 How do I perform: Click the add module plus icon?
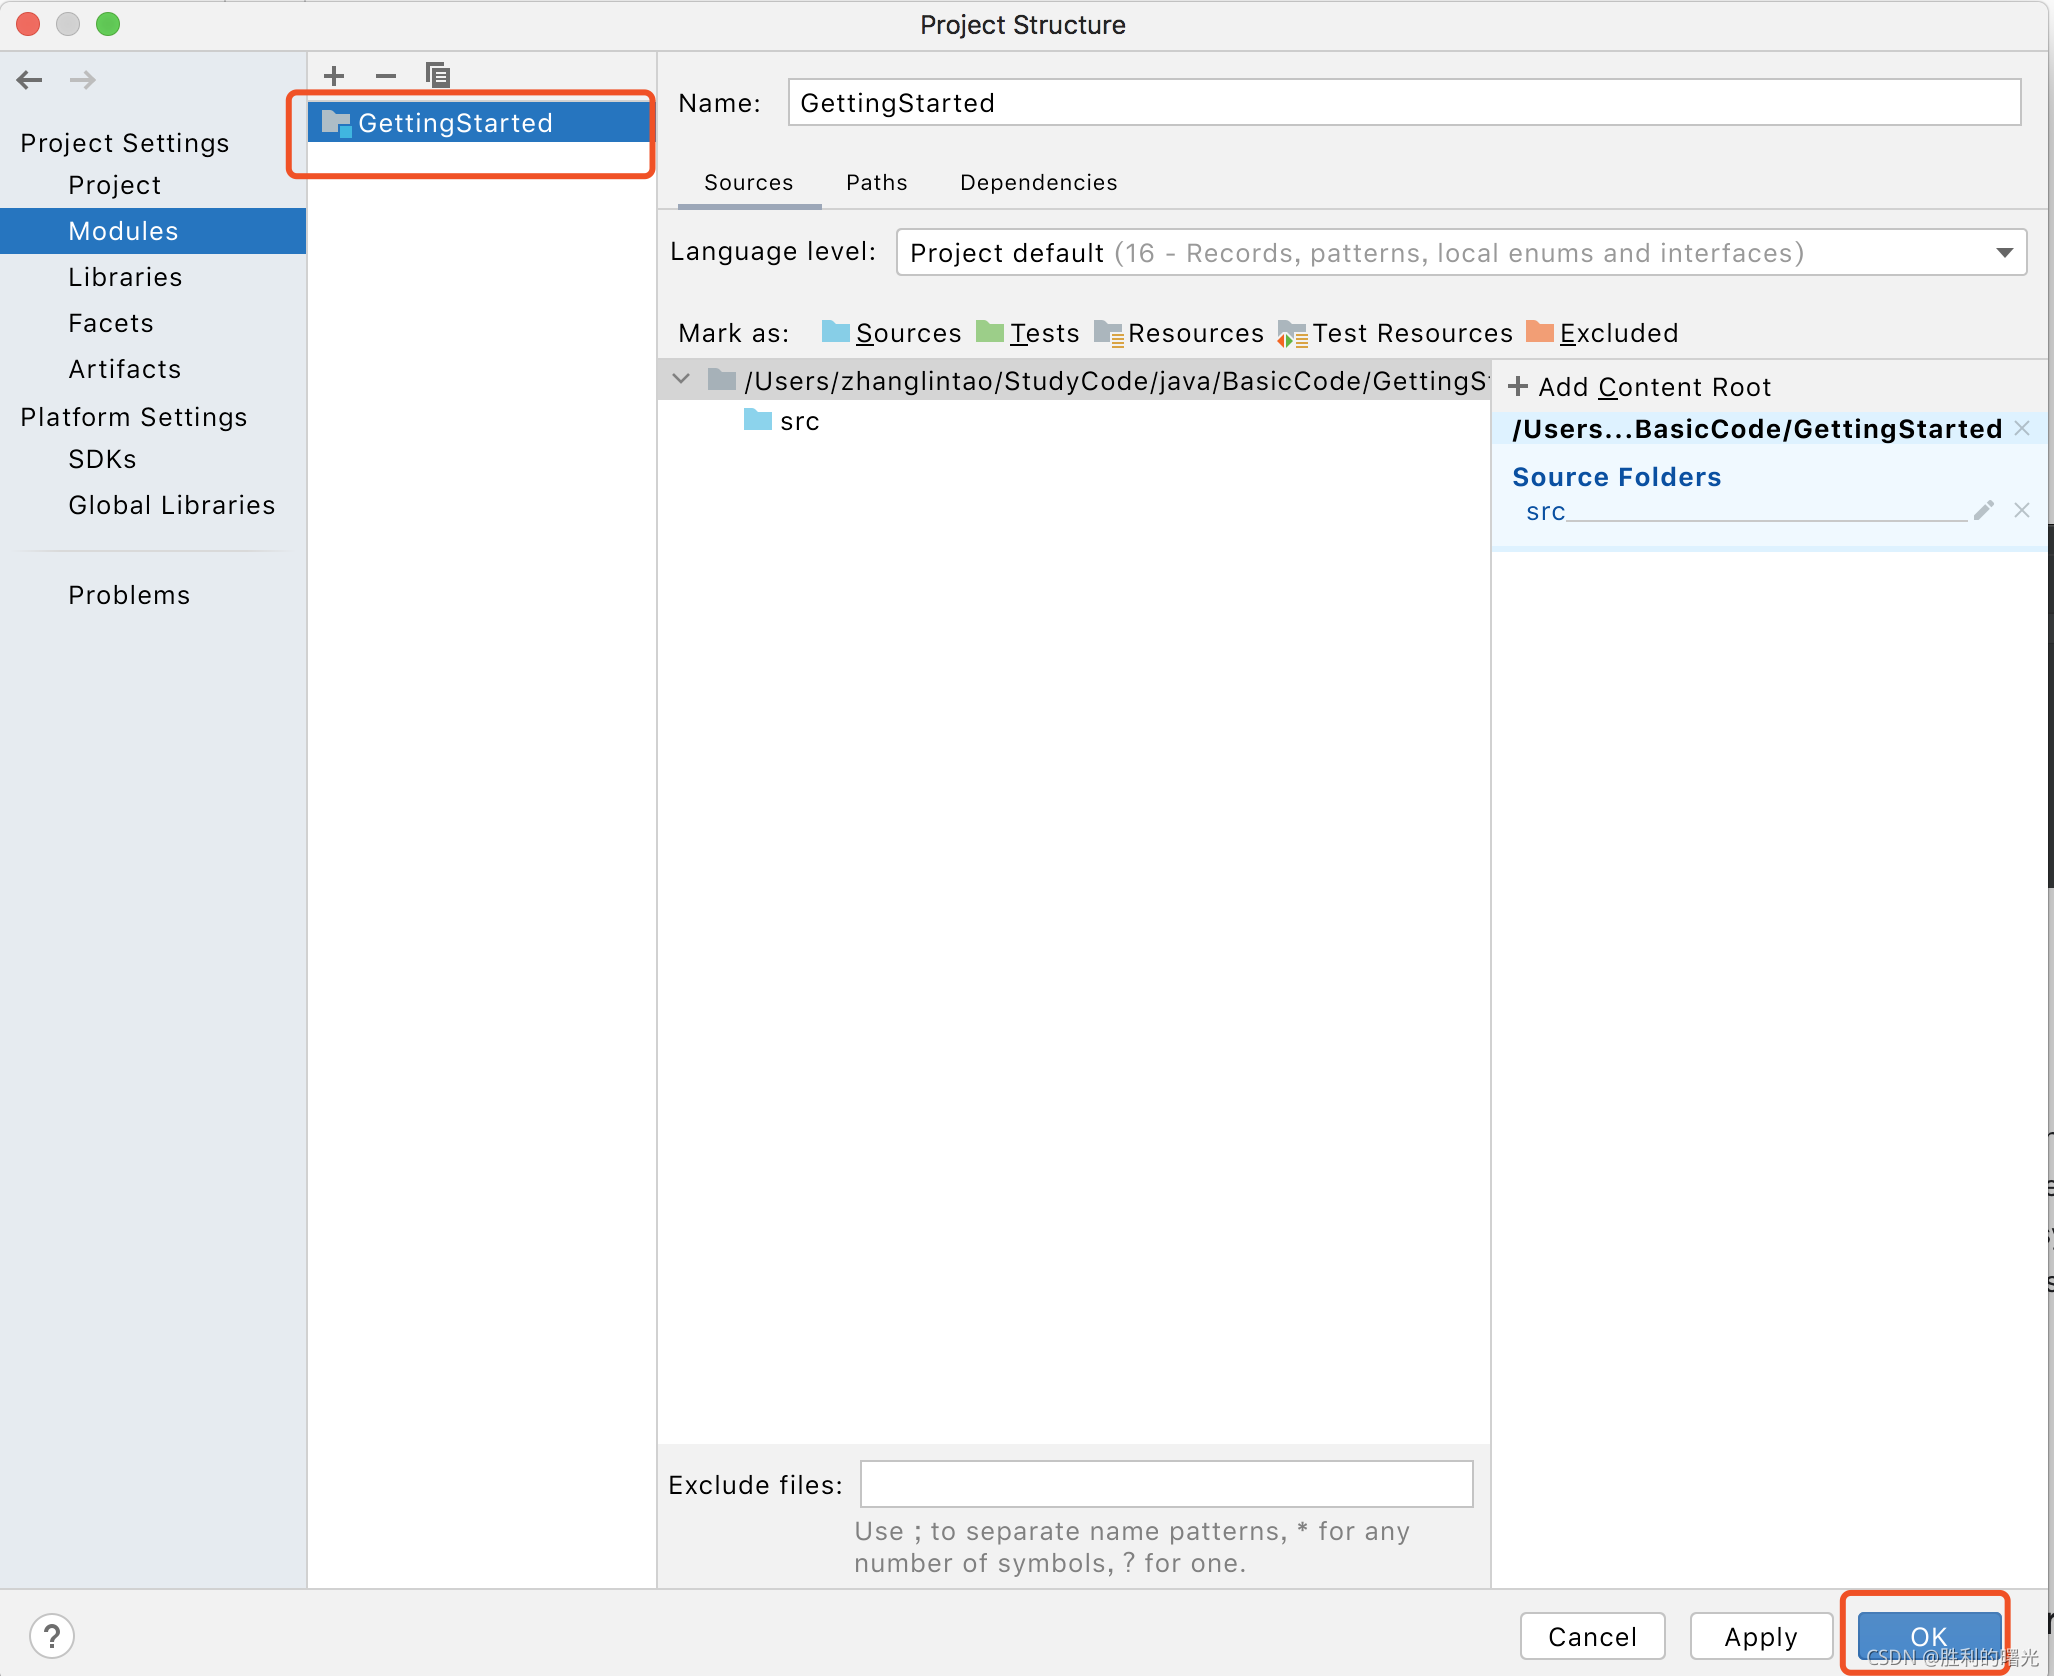(334, 76)
